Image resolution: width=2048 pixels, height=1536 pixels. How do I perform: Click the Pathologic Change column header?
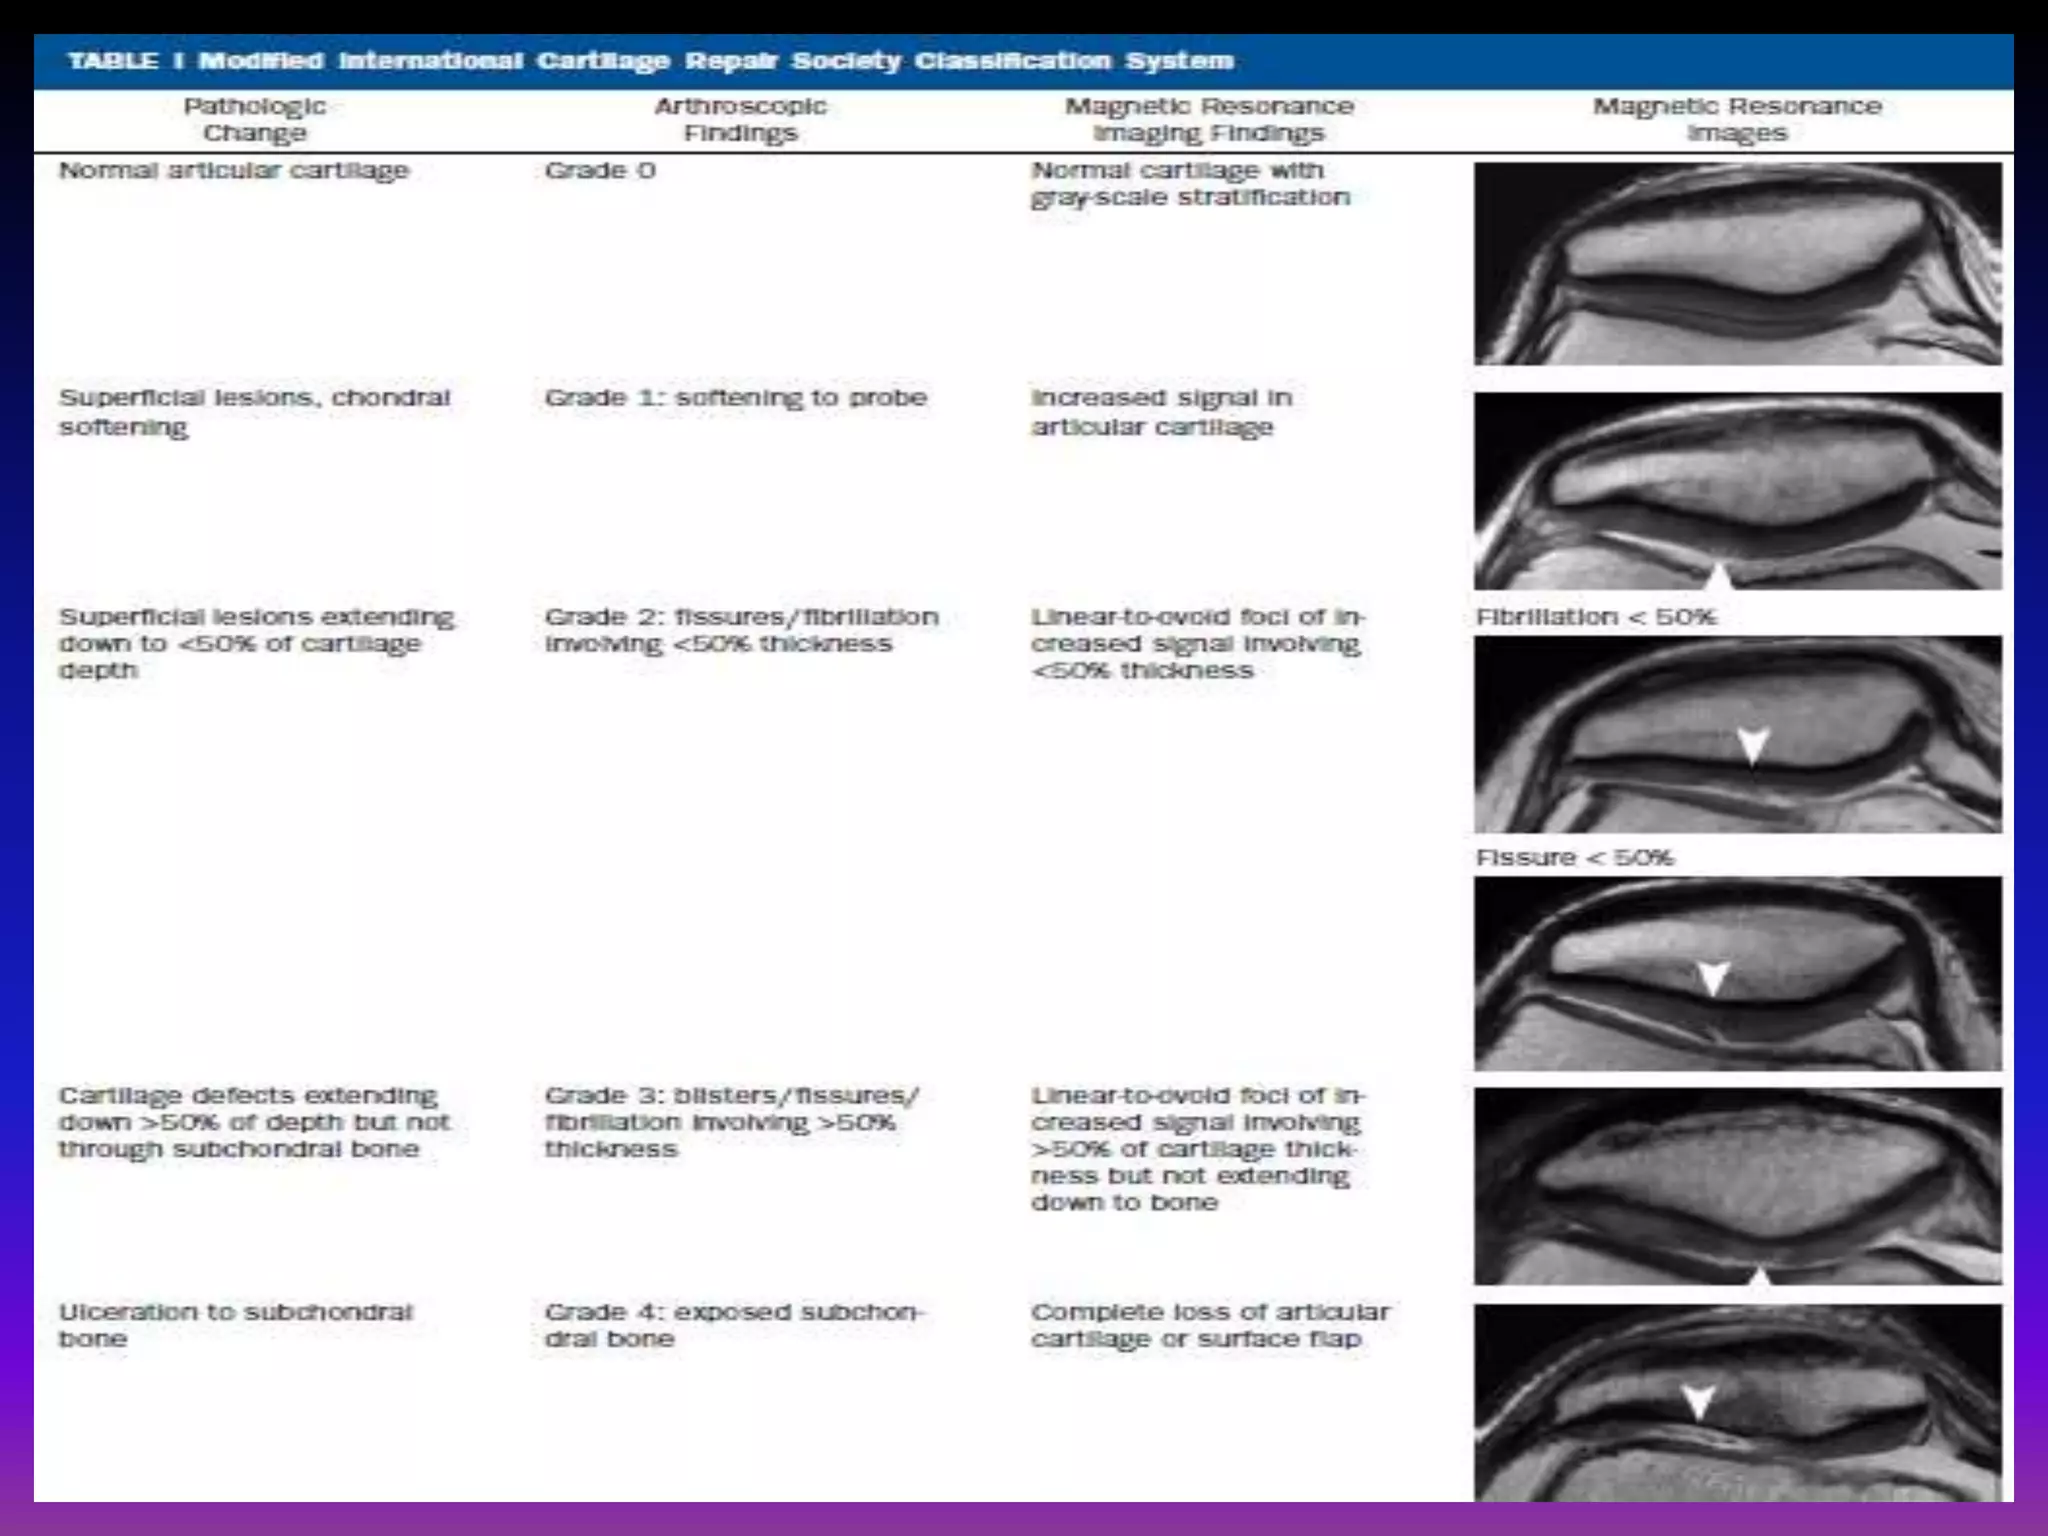tap(254, 119)
